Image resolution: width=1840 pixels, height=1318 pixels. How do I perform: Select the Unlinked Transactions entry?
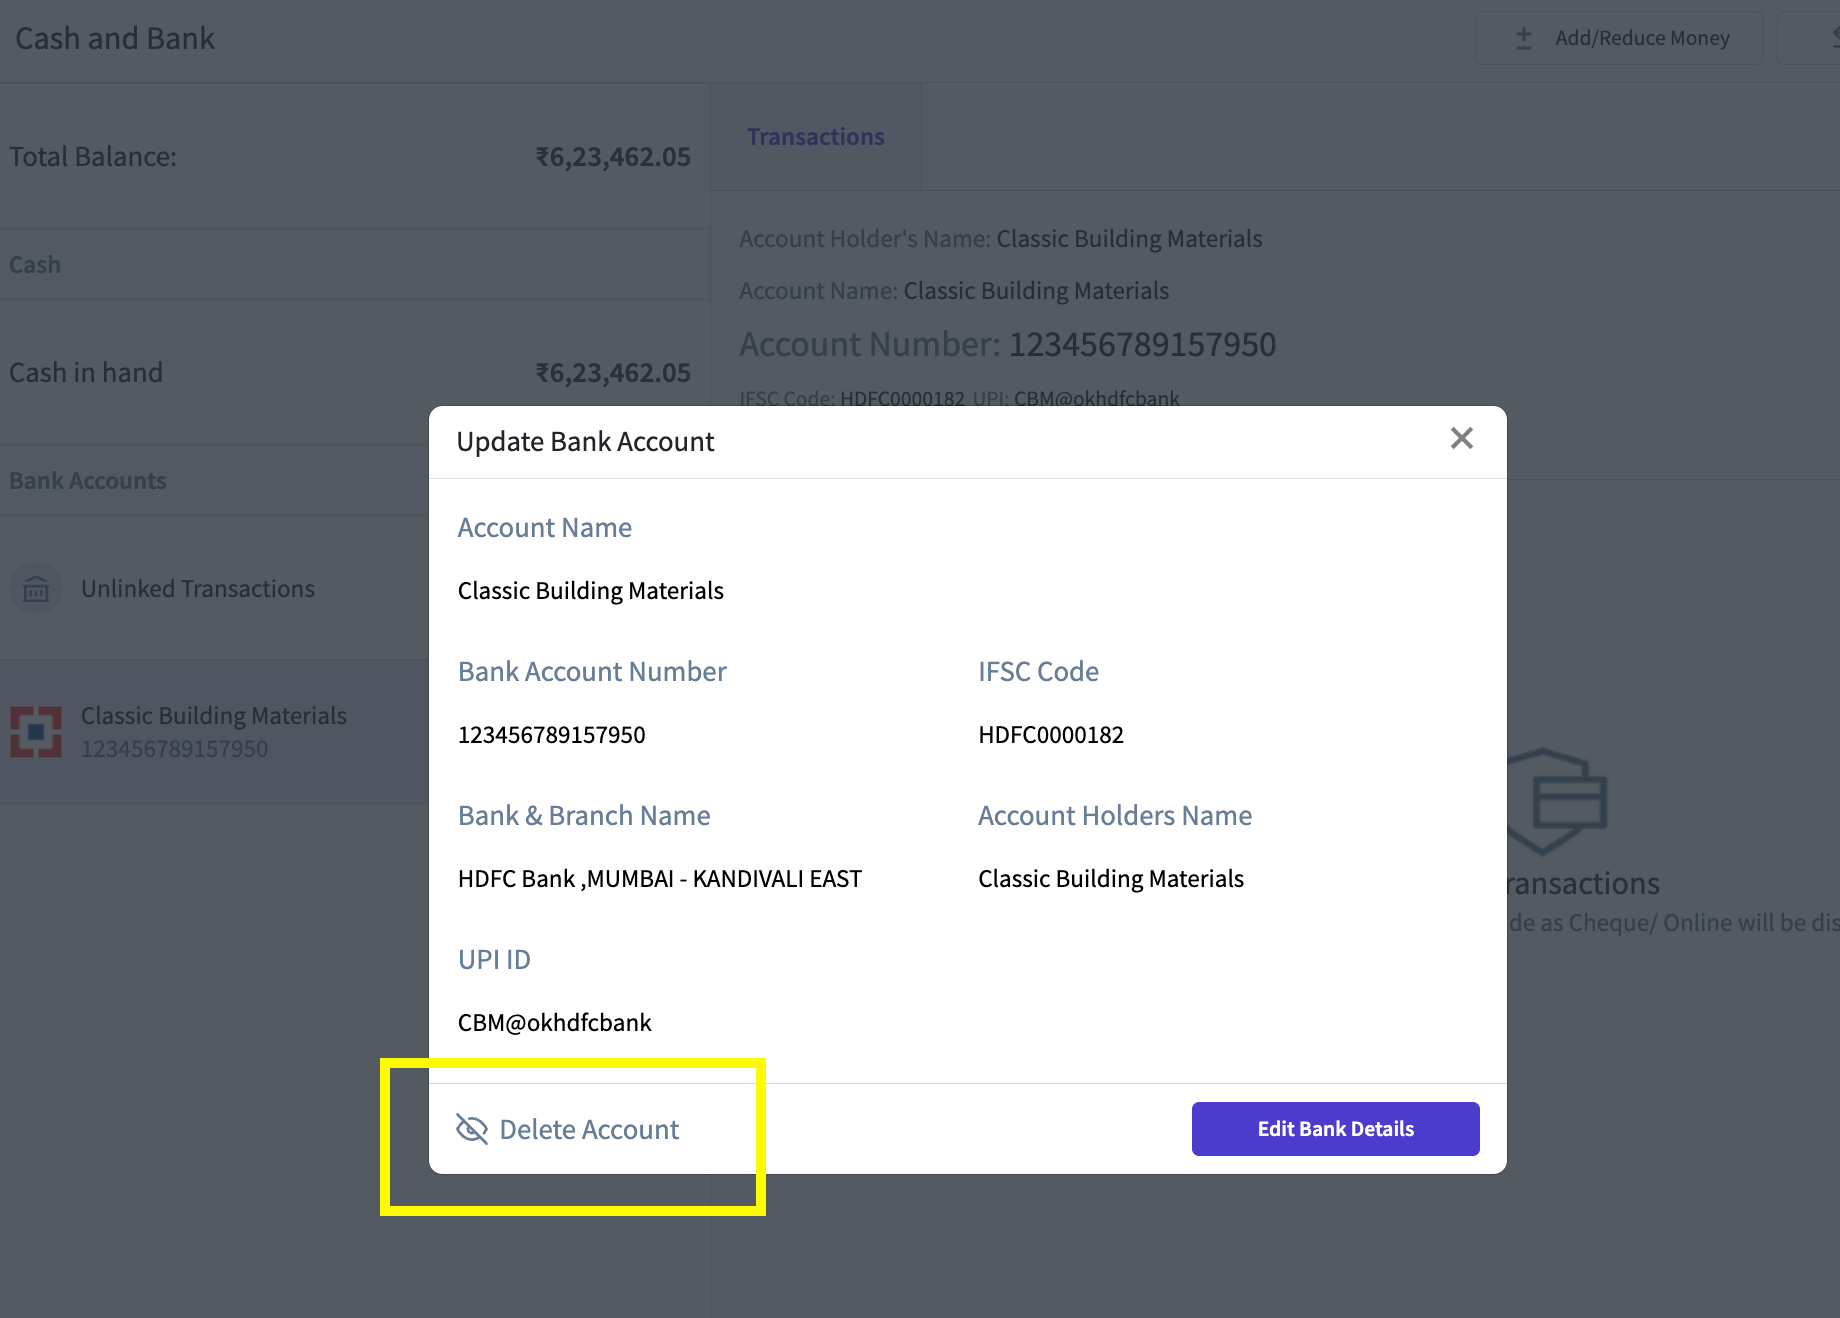point(214,588)
